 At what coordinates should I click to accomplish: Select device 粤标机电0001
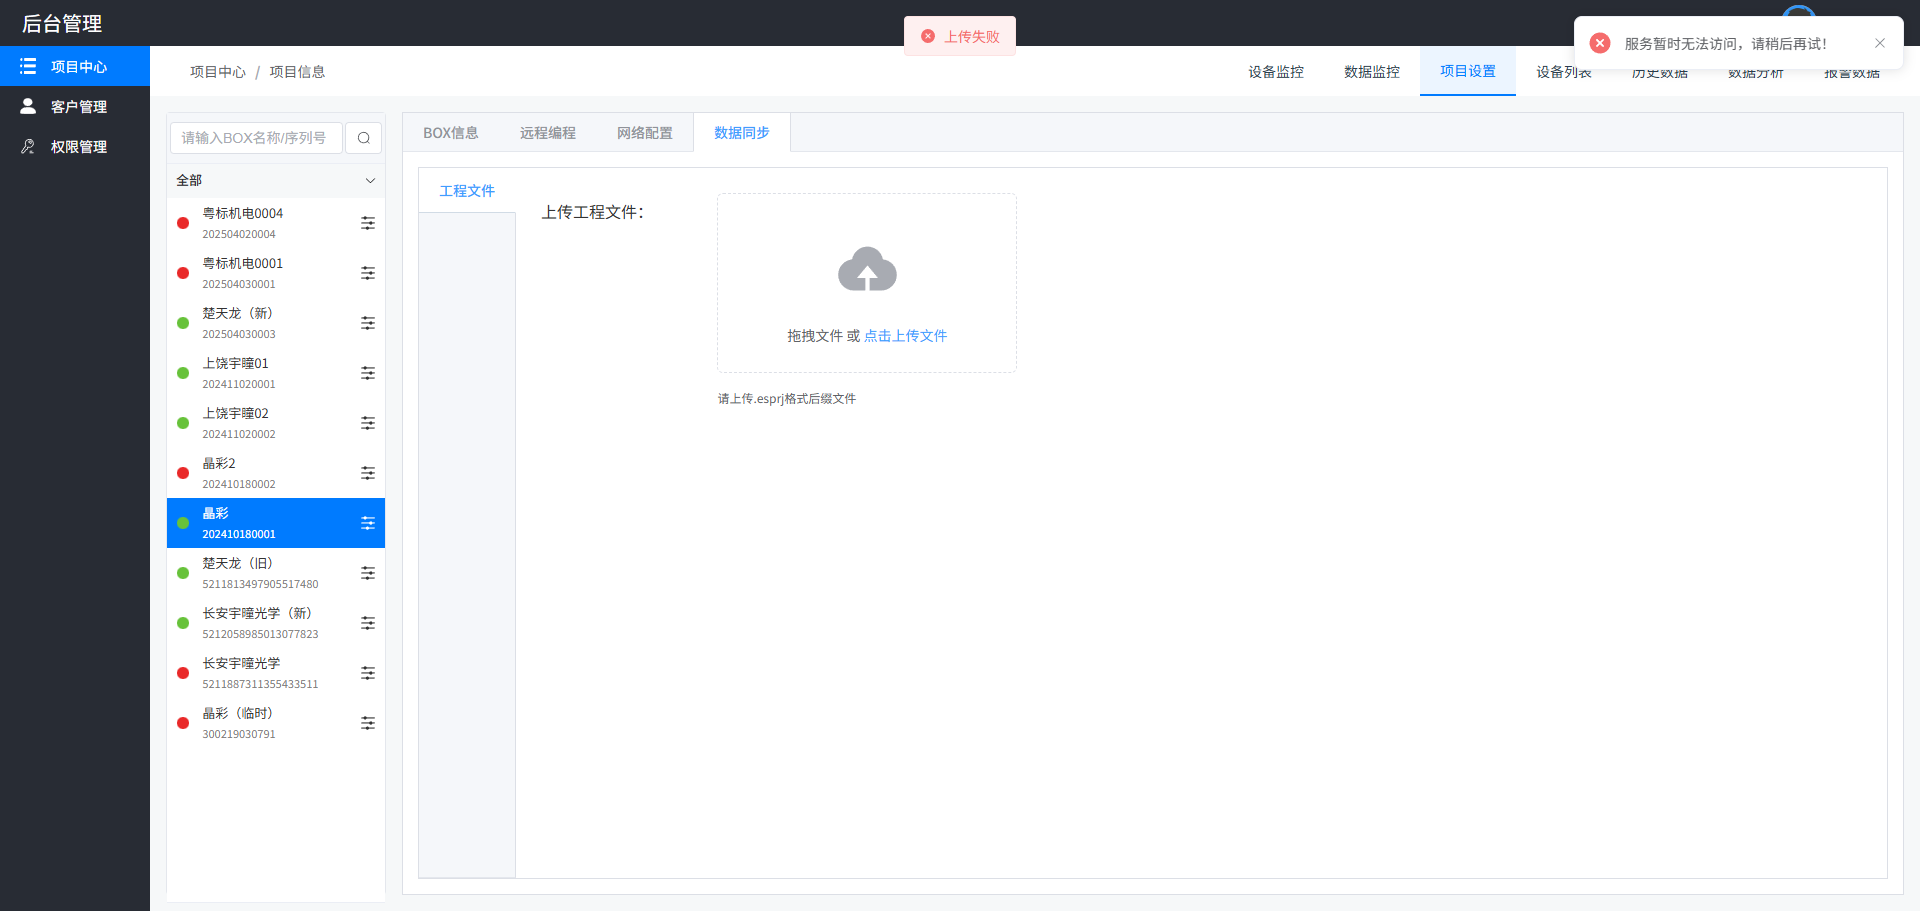[x=276, y=273]
